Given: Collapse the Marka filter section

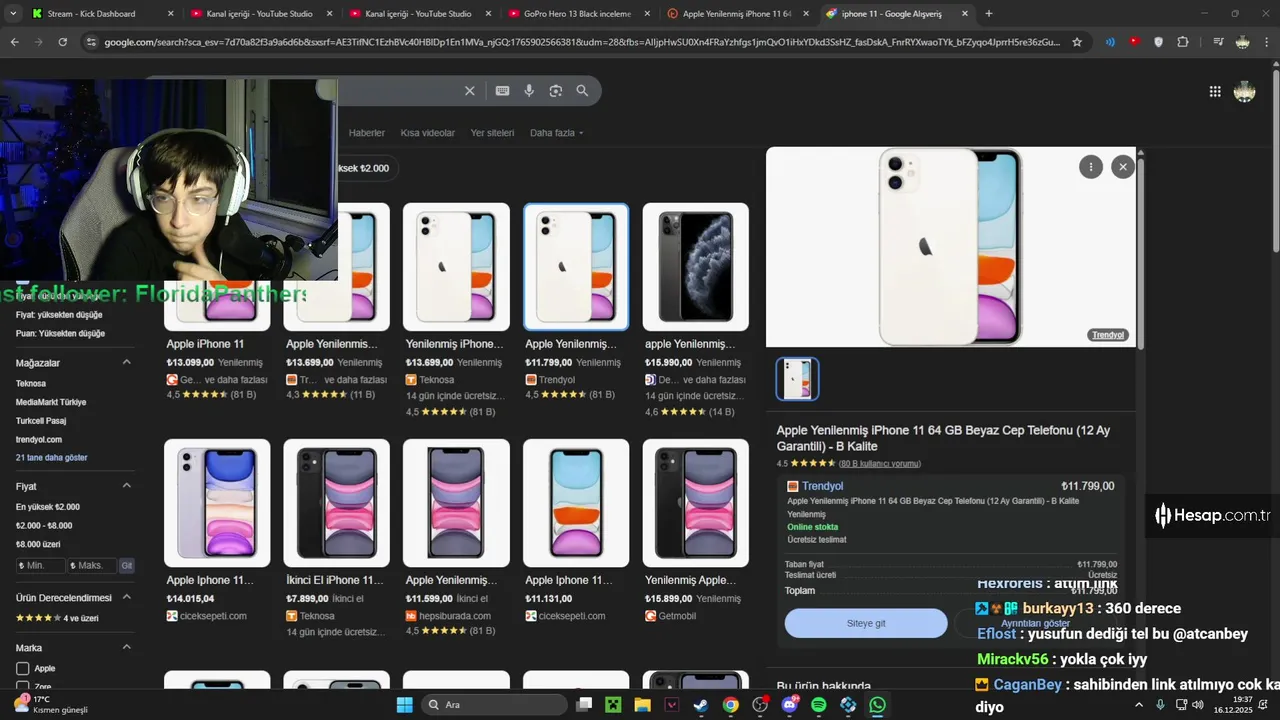Looking at the screenshot, I should click(127, 647).
